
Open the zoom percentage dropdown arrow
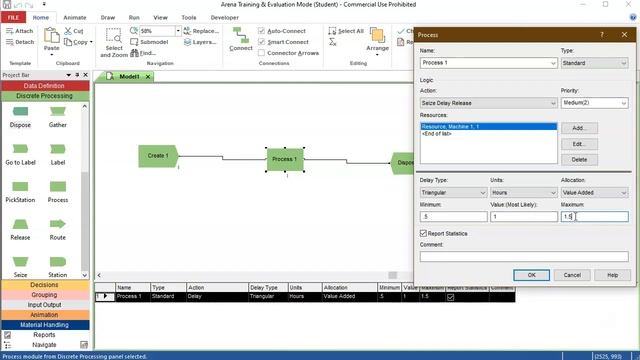pos(178,31)
